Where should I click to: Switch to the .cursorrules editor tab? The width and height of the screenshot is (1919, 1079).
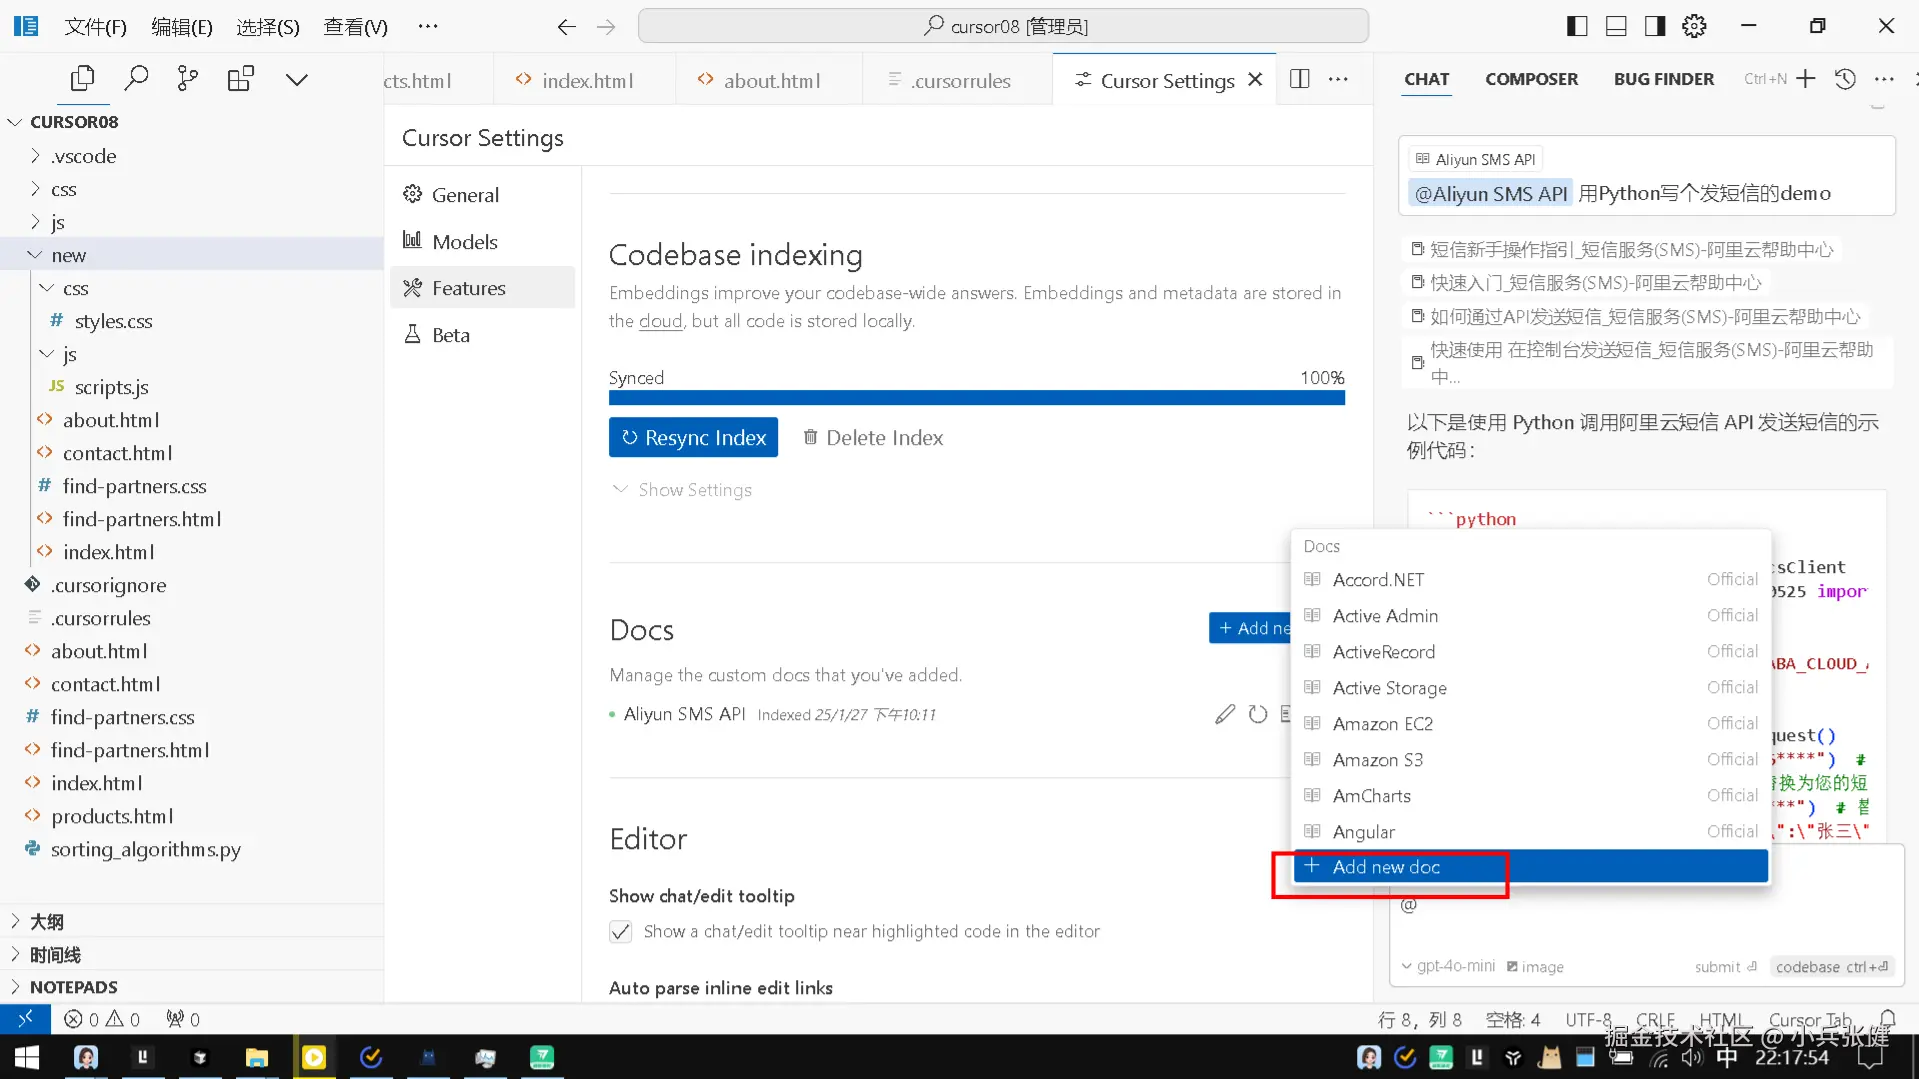tap(957, 80)
